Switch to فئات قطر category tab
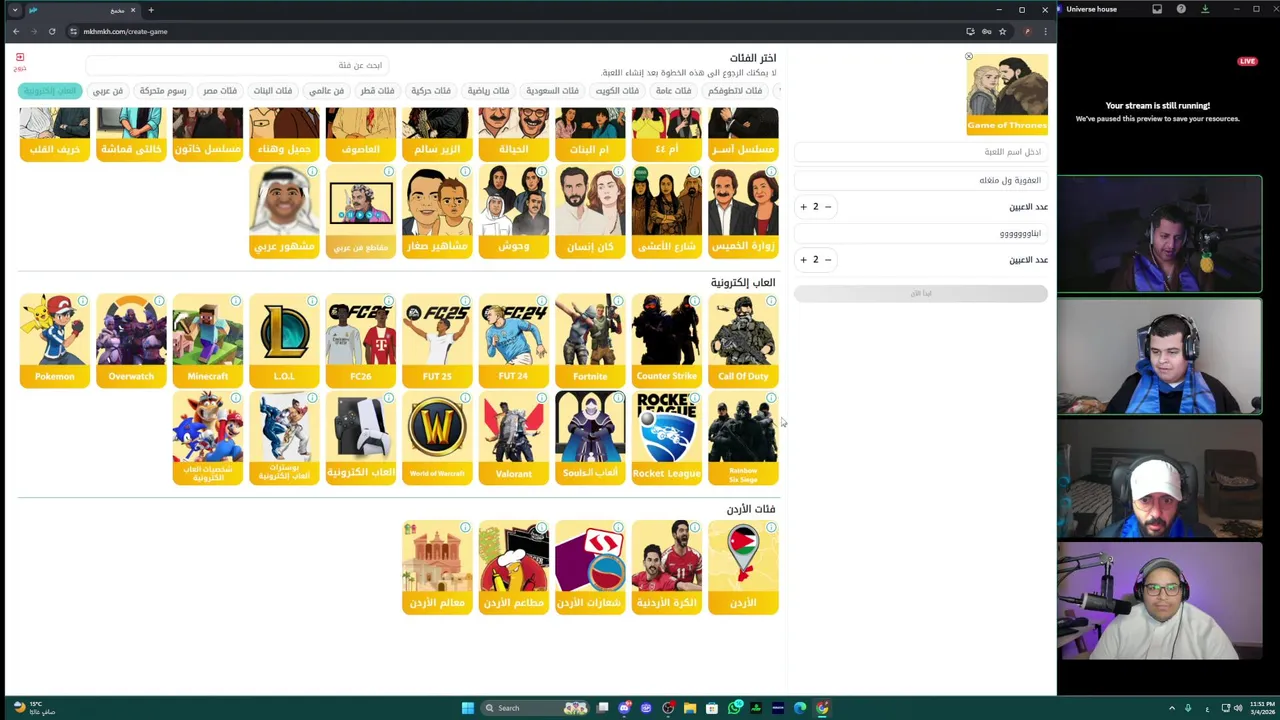This screenshot has width=1280, height=720. (377, 91)
